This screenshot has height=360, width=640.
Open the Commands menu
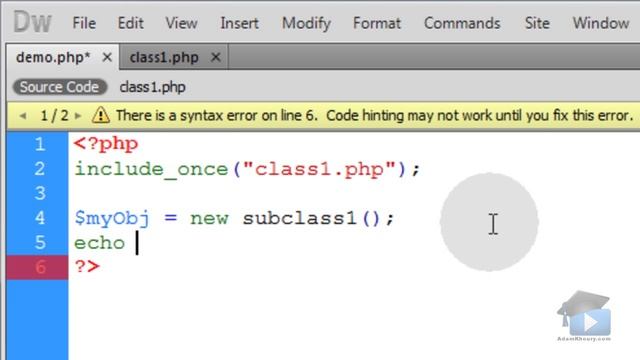point(462,23)
